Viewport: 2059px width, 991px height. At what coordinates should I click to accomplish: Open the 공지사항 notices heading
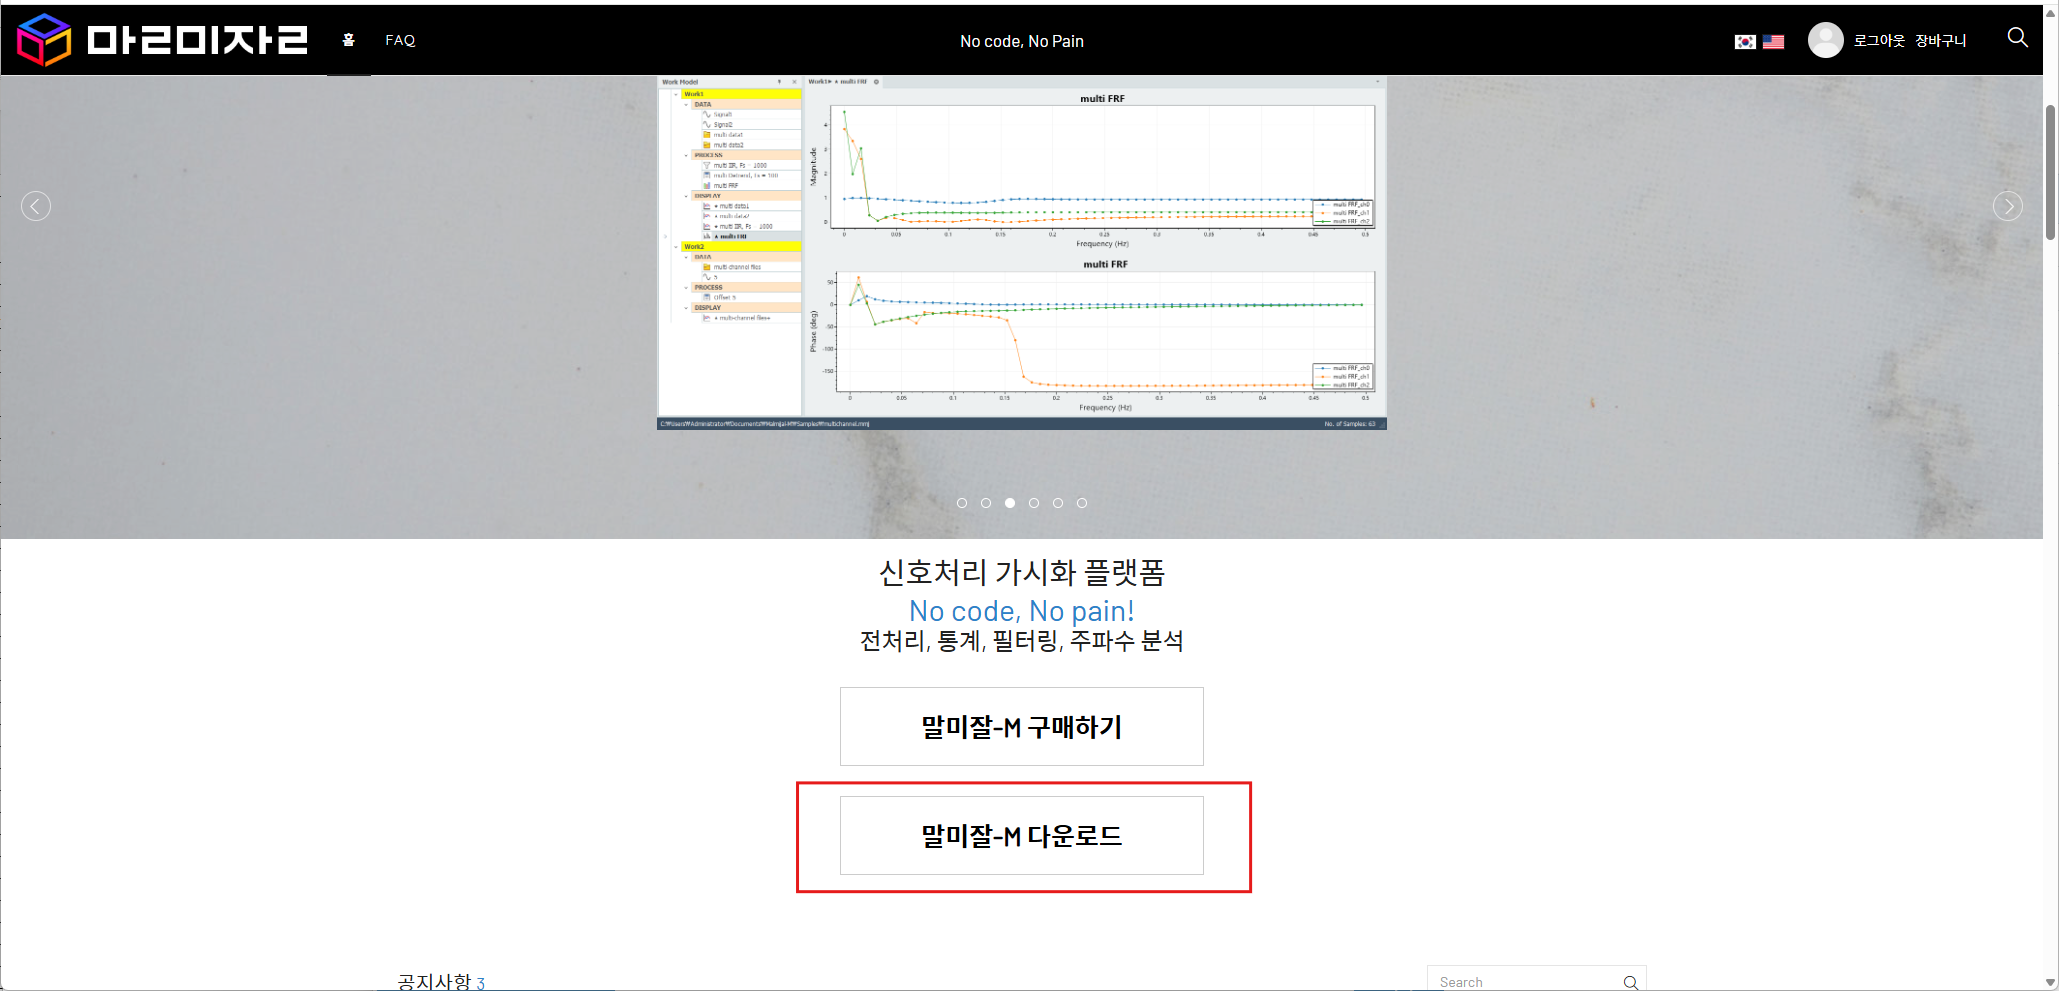(x=434, y=981)
